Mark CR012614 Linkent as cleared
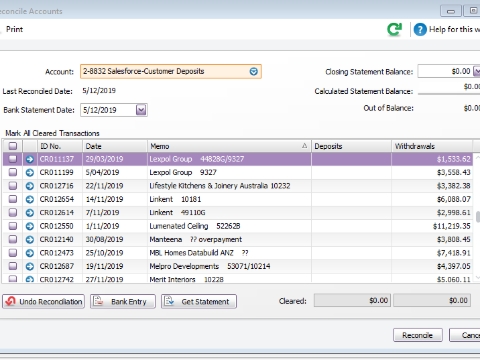 point(13,212)
